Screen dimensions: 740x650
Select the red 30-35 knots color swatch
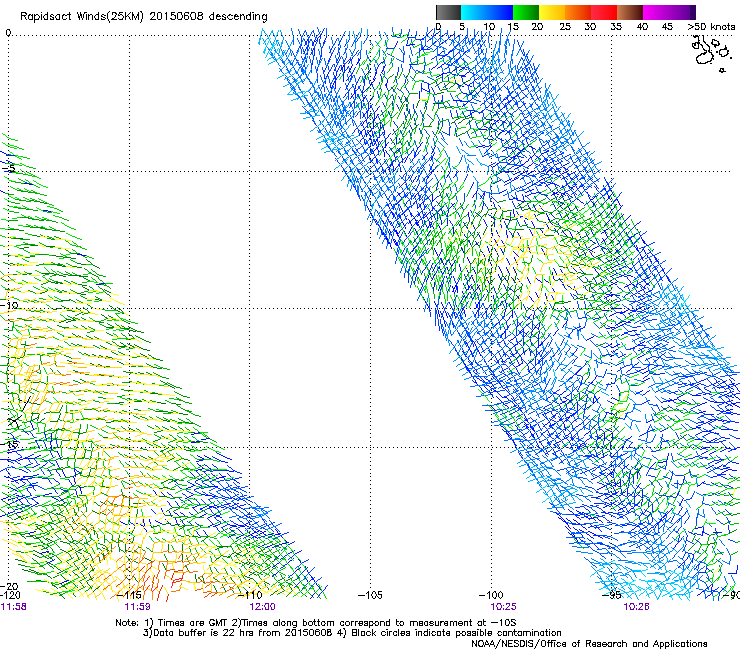[604, 12]
